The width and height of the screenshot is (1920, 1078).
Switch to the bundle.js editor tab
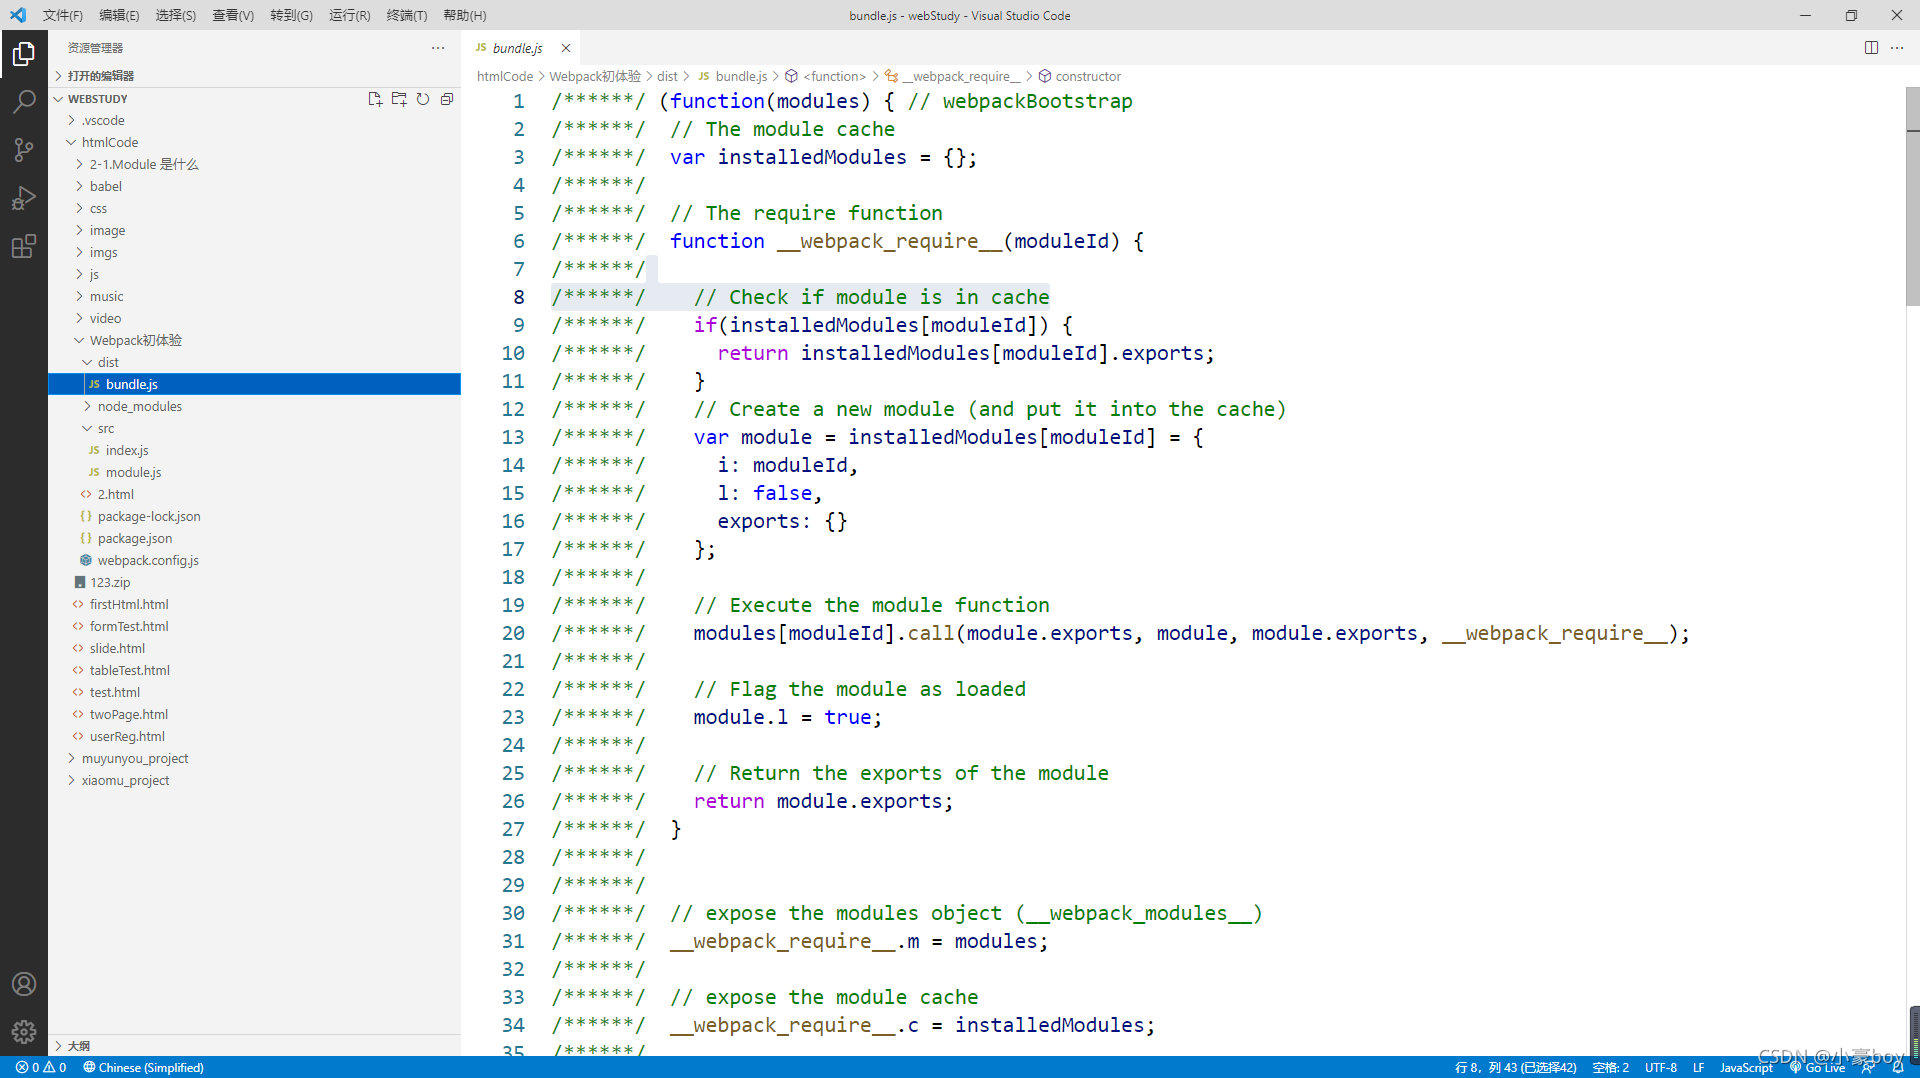tap(516, 47)
